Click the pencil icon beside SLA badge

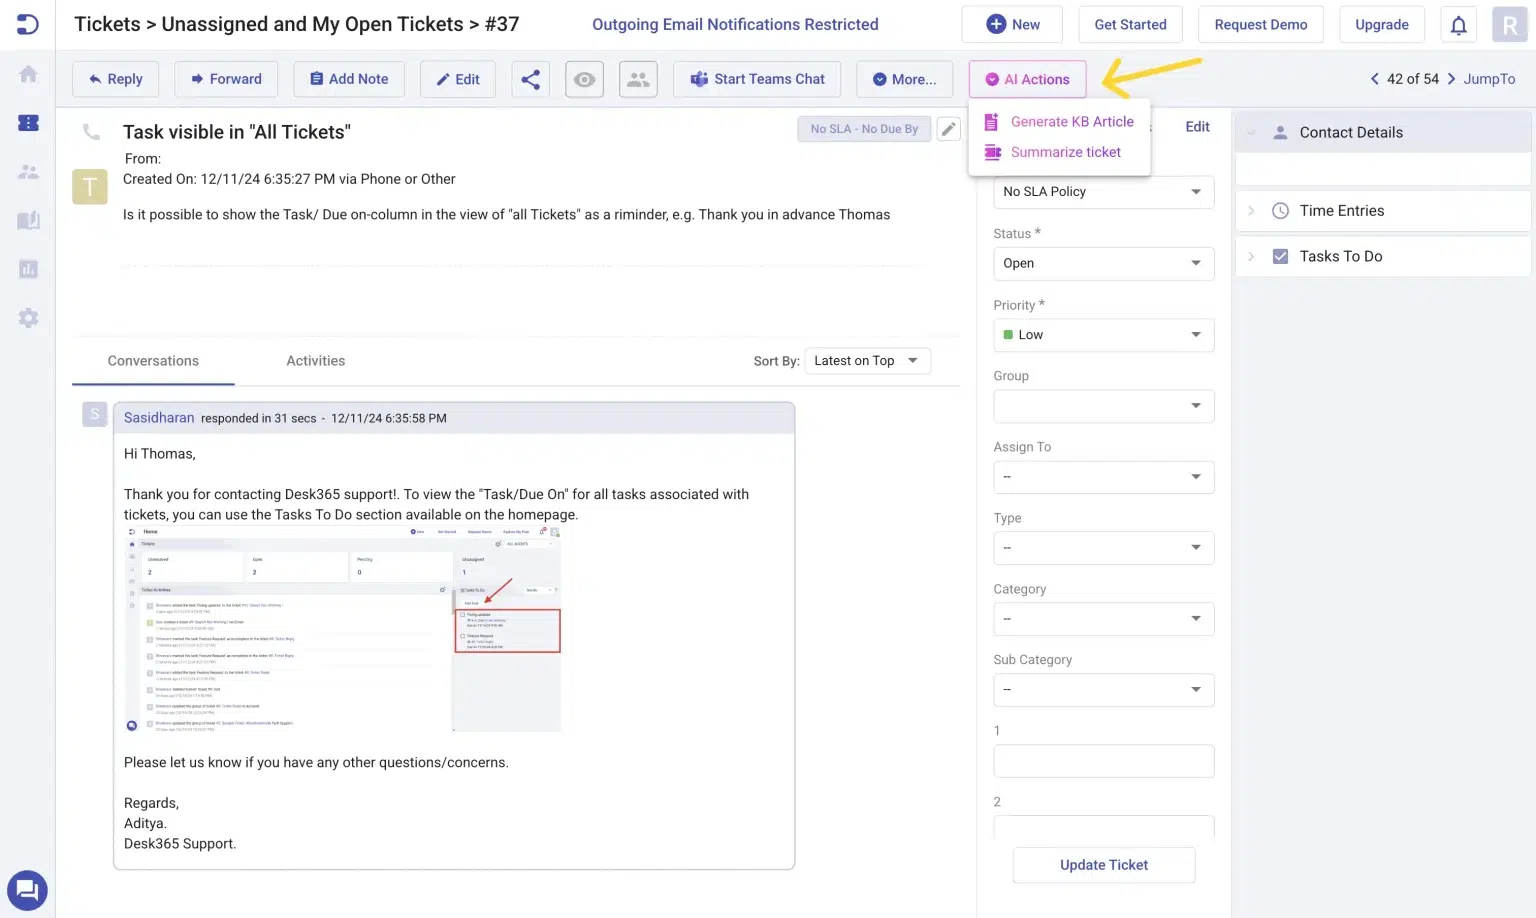tap(948, 129)
